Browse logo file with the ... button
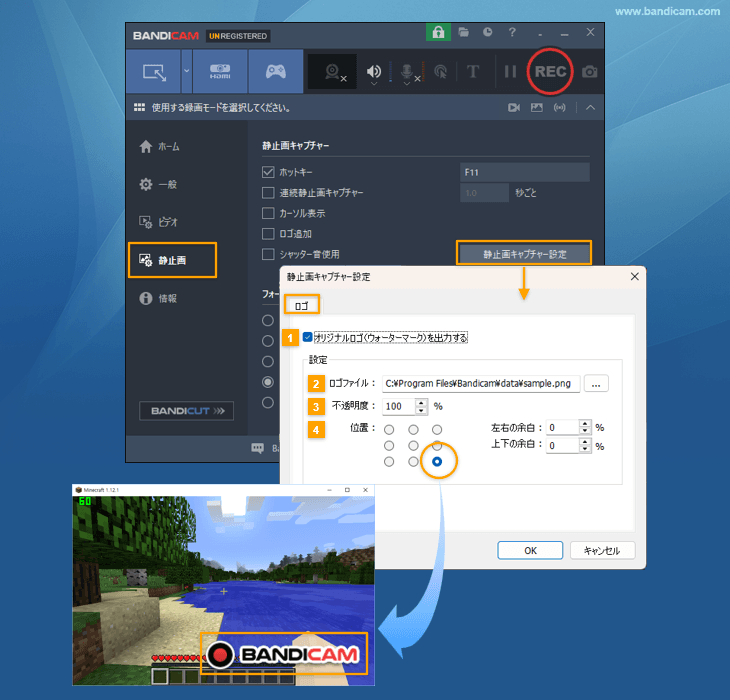The height and width of the screenshot is (700, 730). click(x=596, y=384)
